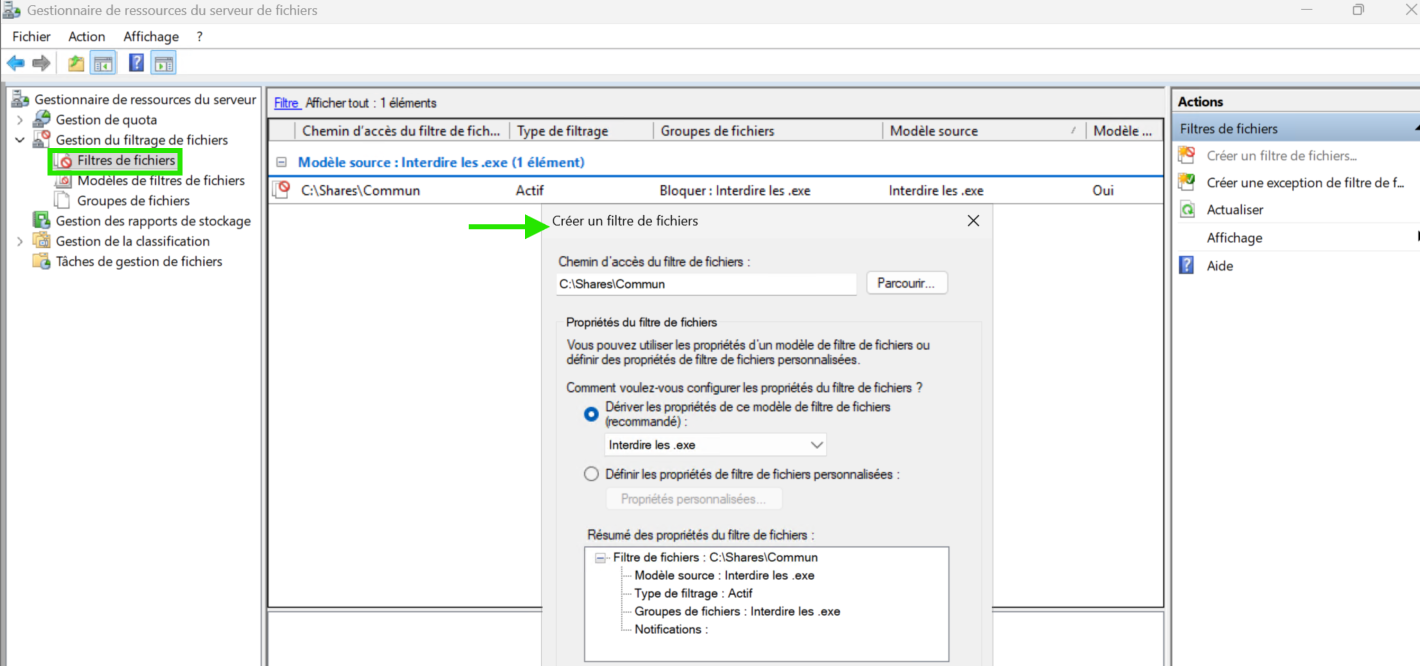Collapse the Modèle source group header
This screenshot has height=666, width=1420.
coord(281,162)
